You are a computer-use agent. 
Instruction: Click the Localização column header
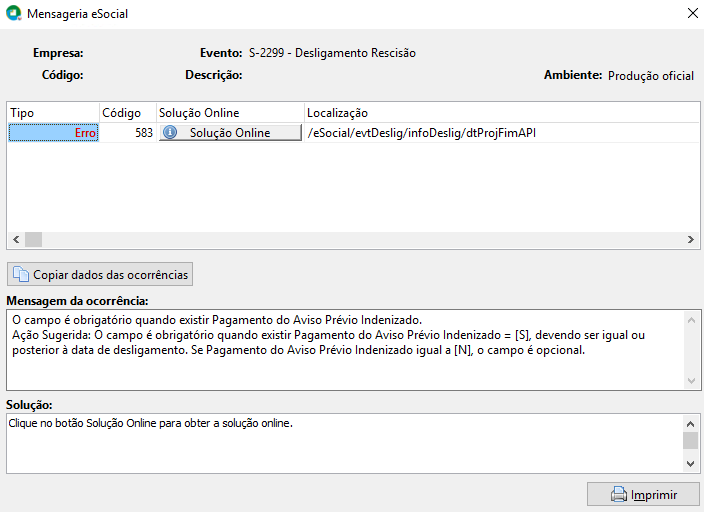click(502, 113)
